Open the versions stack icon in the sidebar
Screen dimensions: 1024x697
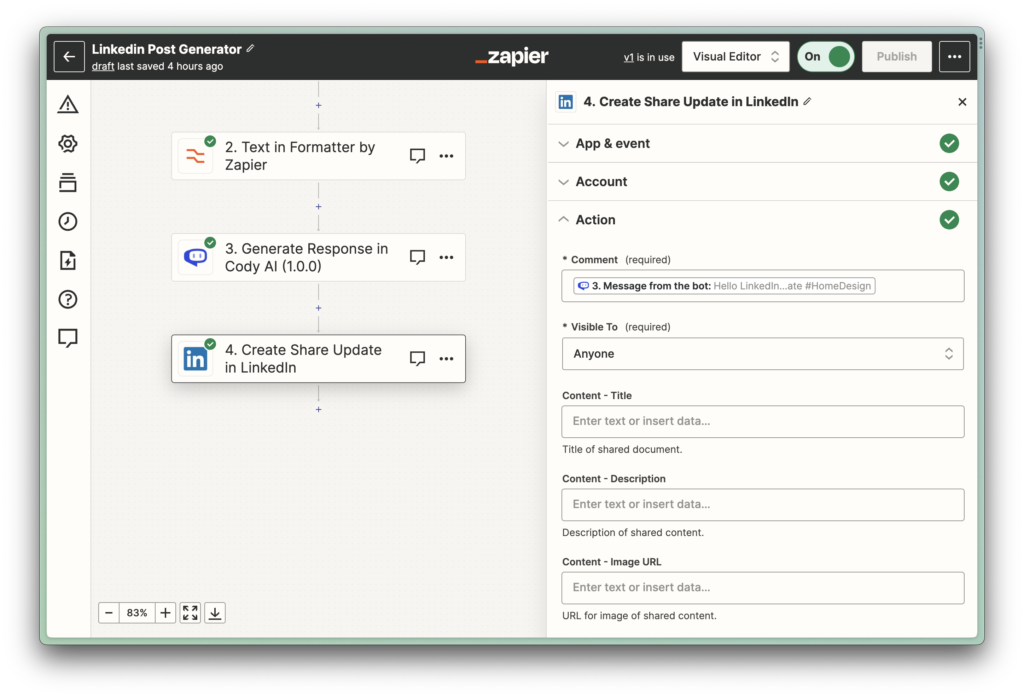68,182
